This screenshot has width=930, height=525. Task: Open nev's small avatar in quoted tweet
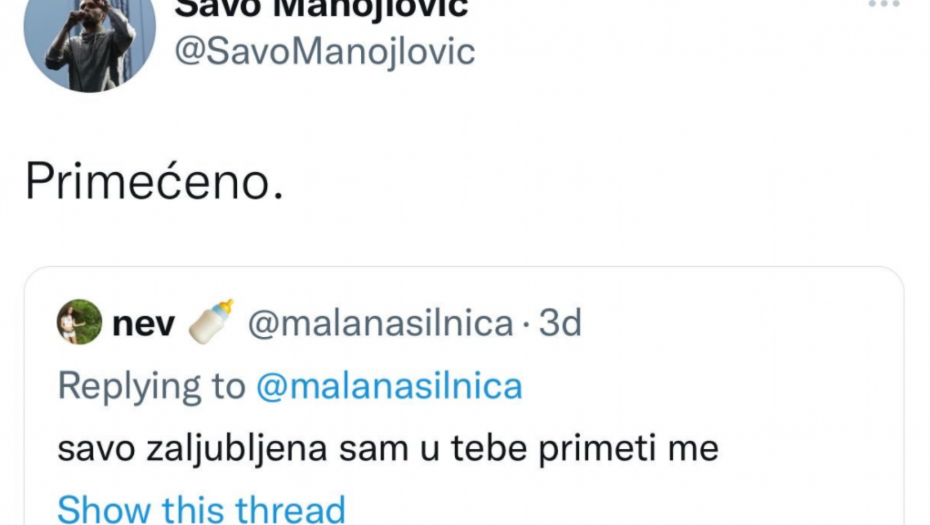pos(79,322)
